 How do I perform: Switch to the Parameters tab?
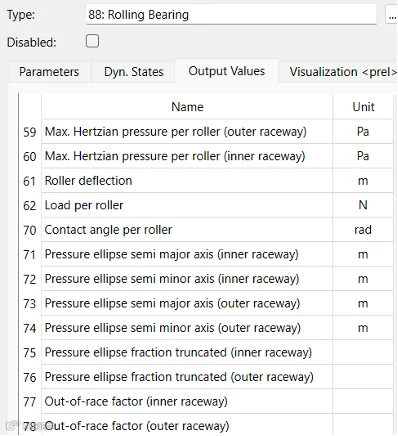click(x=49, y=72)
